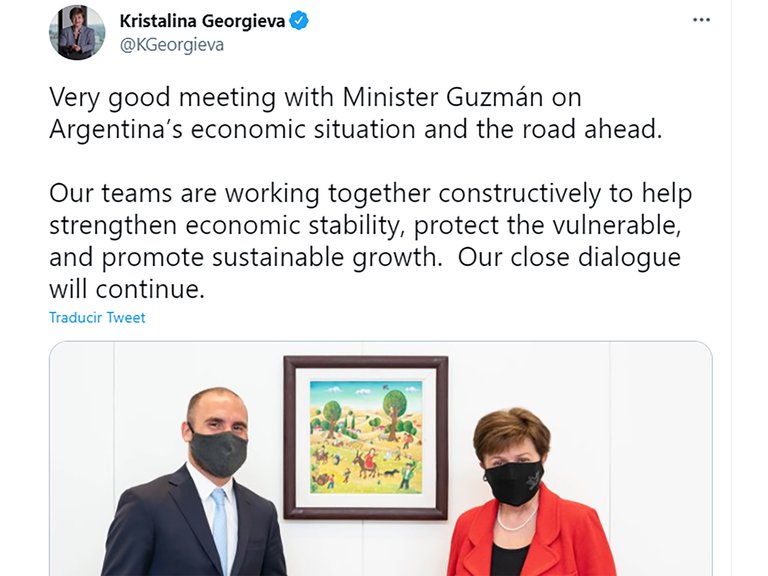Click the word "Argentina's" in the tweet
Image resolution: width=768 pixels, height=576 pixels.
[x=116, y=129]
